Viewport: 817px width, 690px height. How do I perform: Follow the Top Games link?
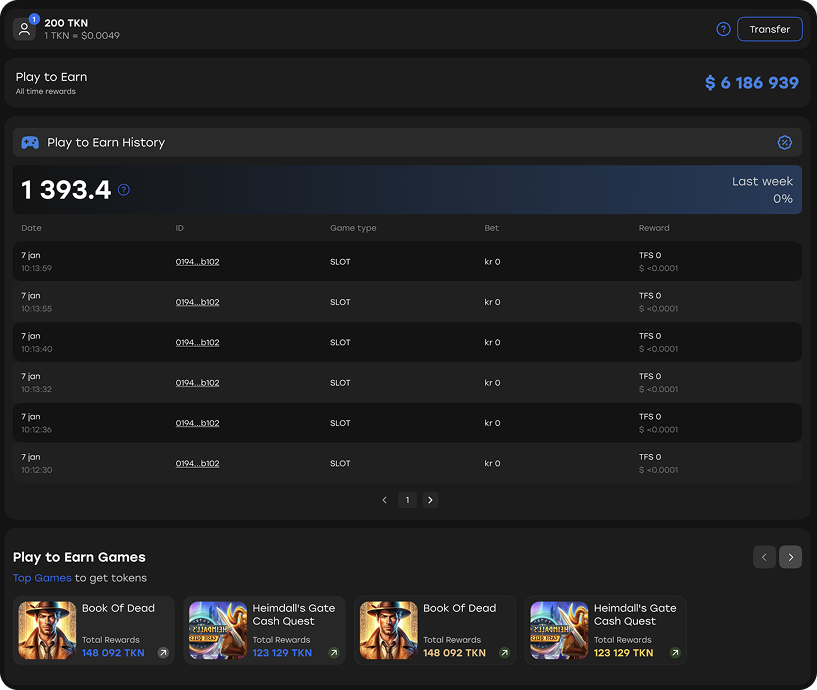click(x=42, y=578)
